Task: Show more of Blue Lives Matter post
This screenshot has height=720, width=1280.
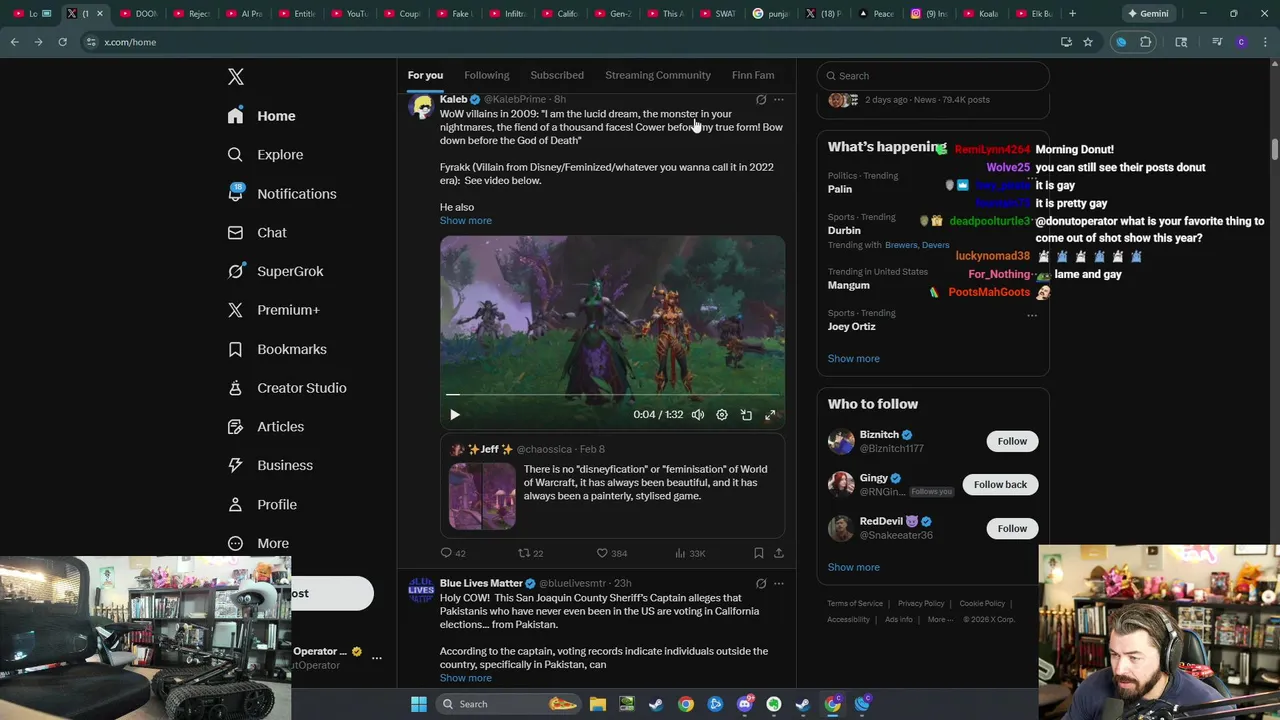Action: [x=466, y=678]
